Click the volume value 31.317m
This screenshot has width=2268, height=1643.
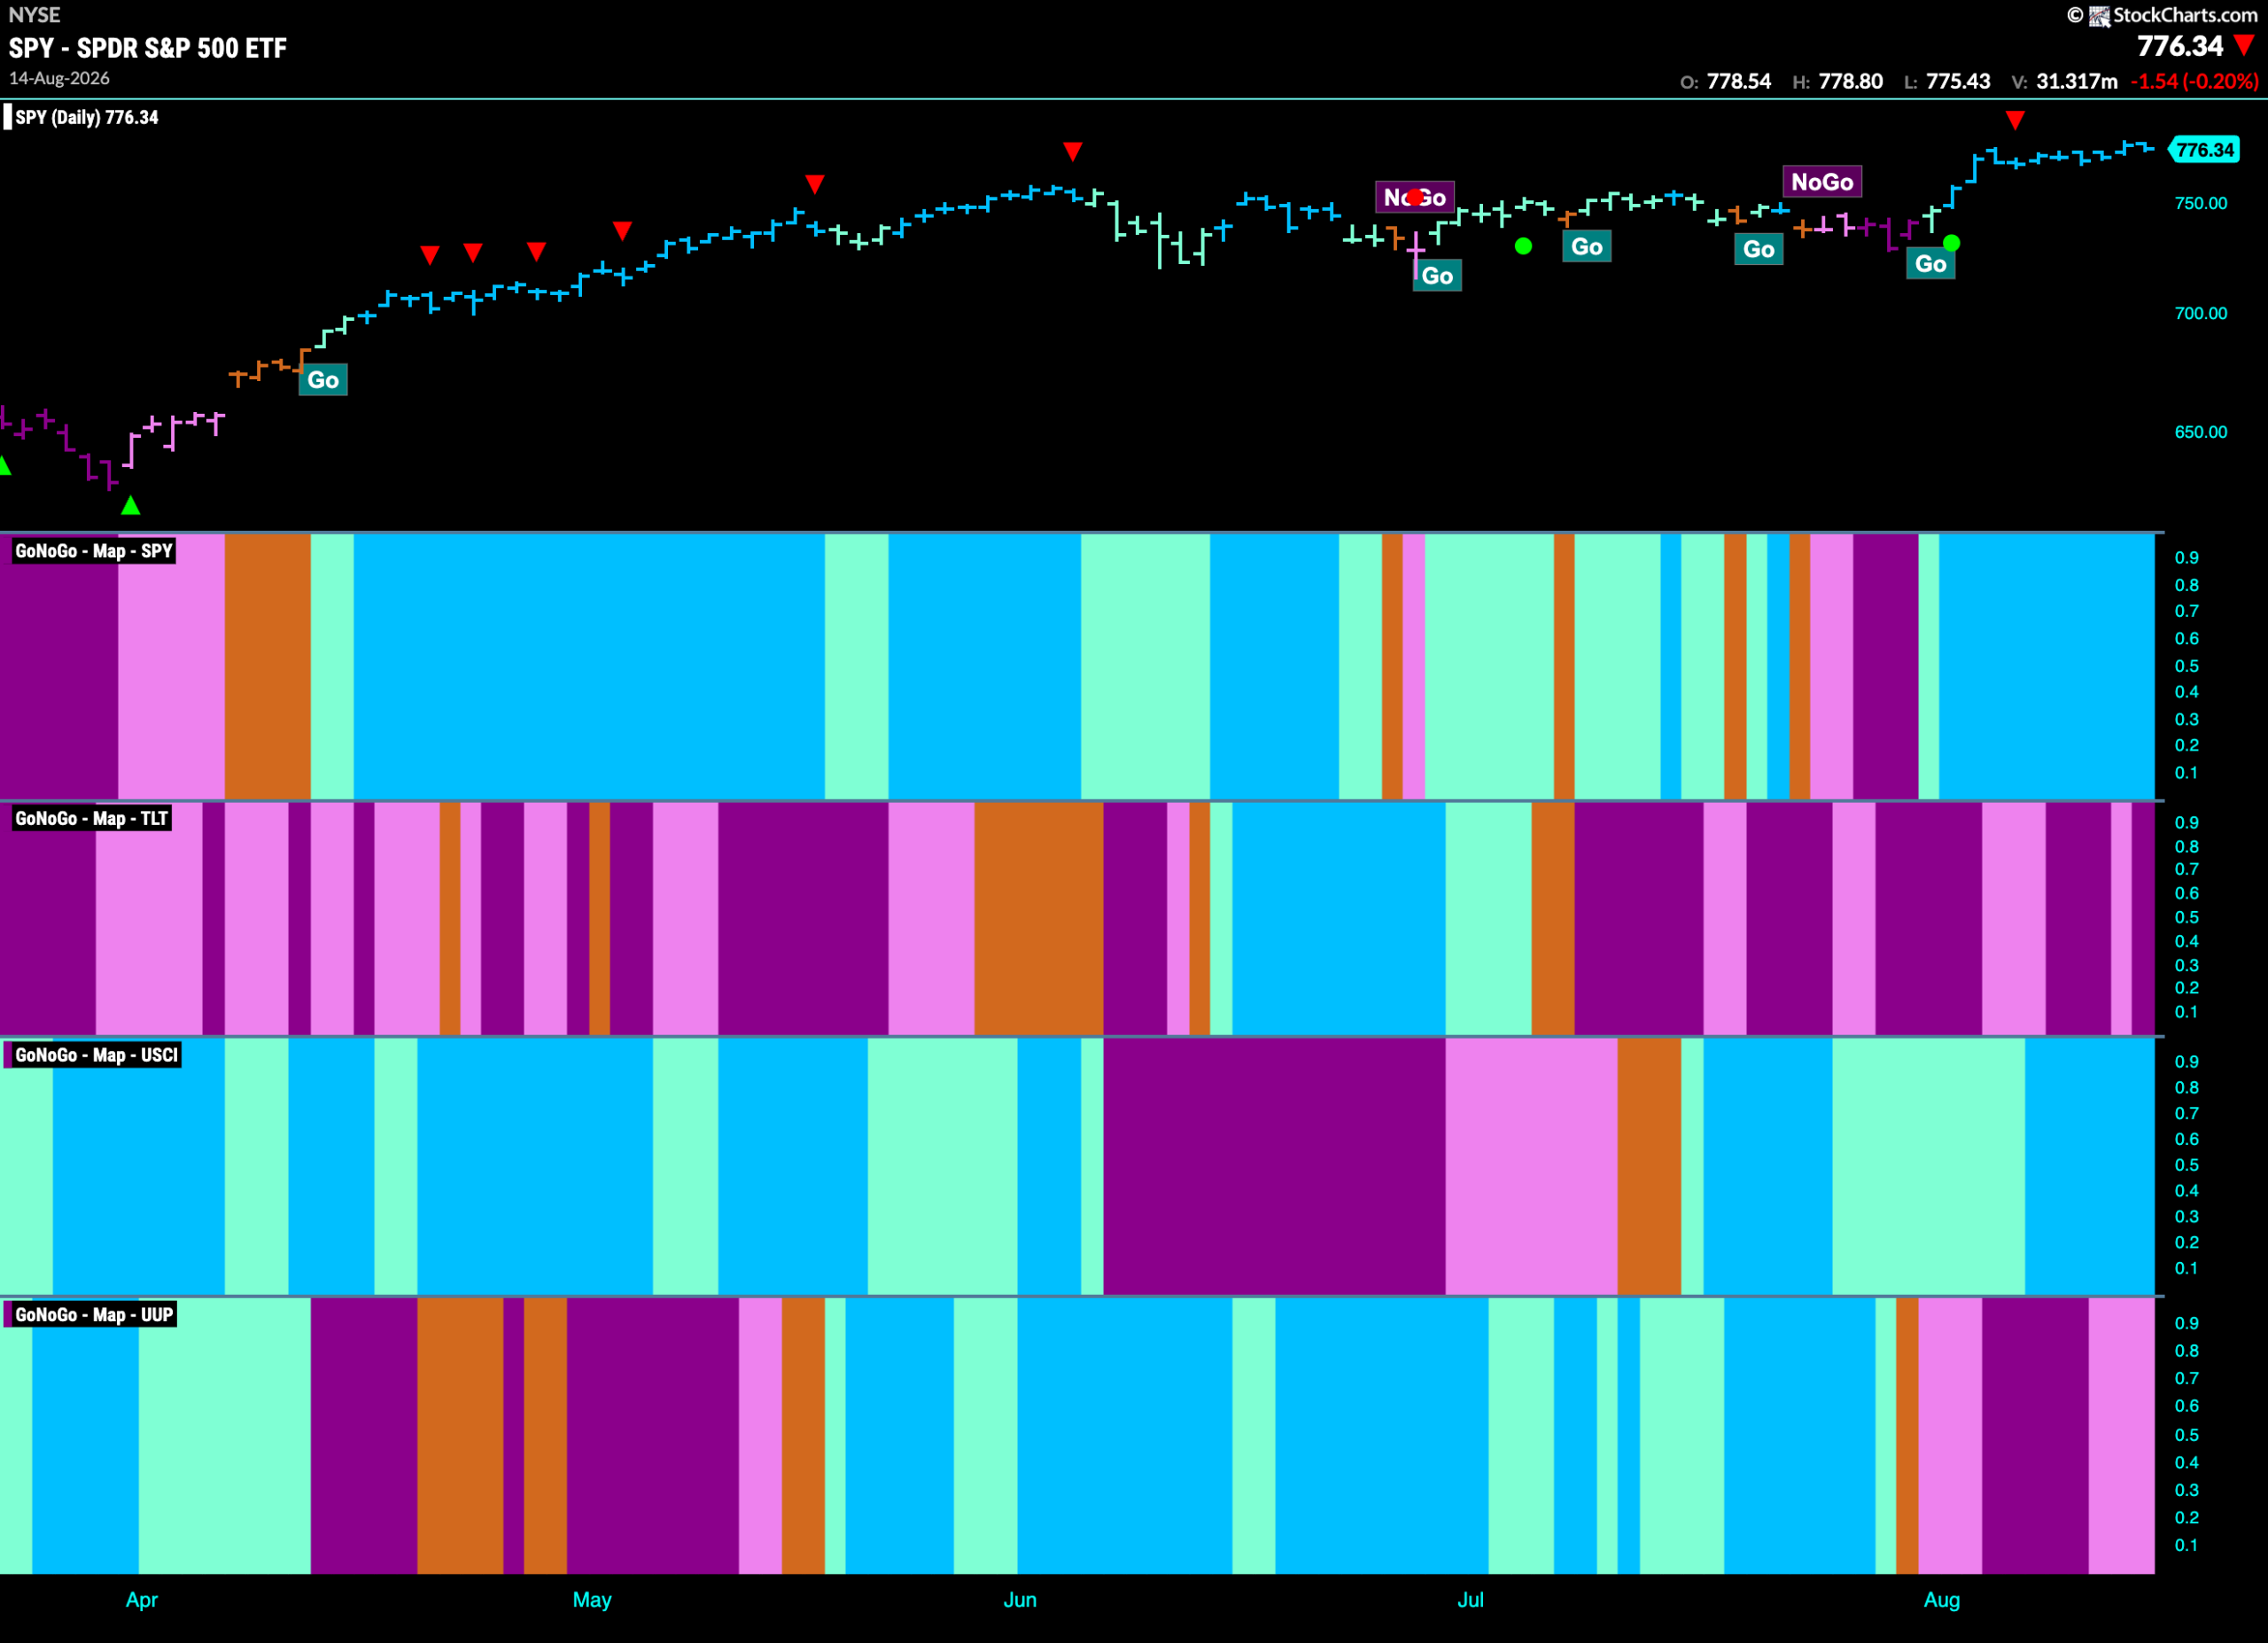click(2077, 82)
